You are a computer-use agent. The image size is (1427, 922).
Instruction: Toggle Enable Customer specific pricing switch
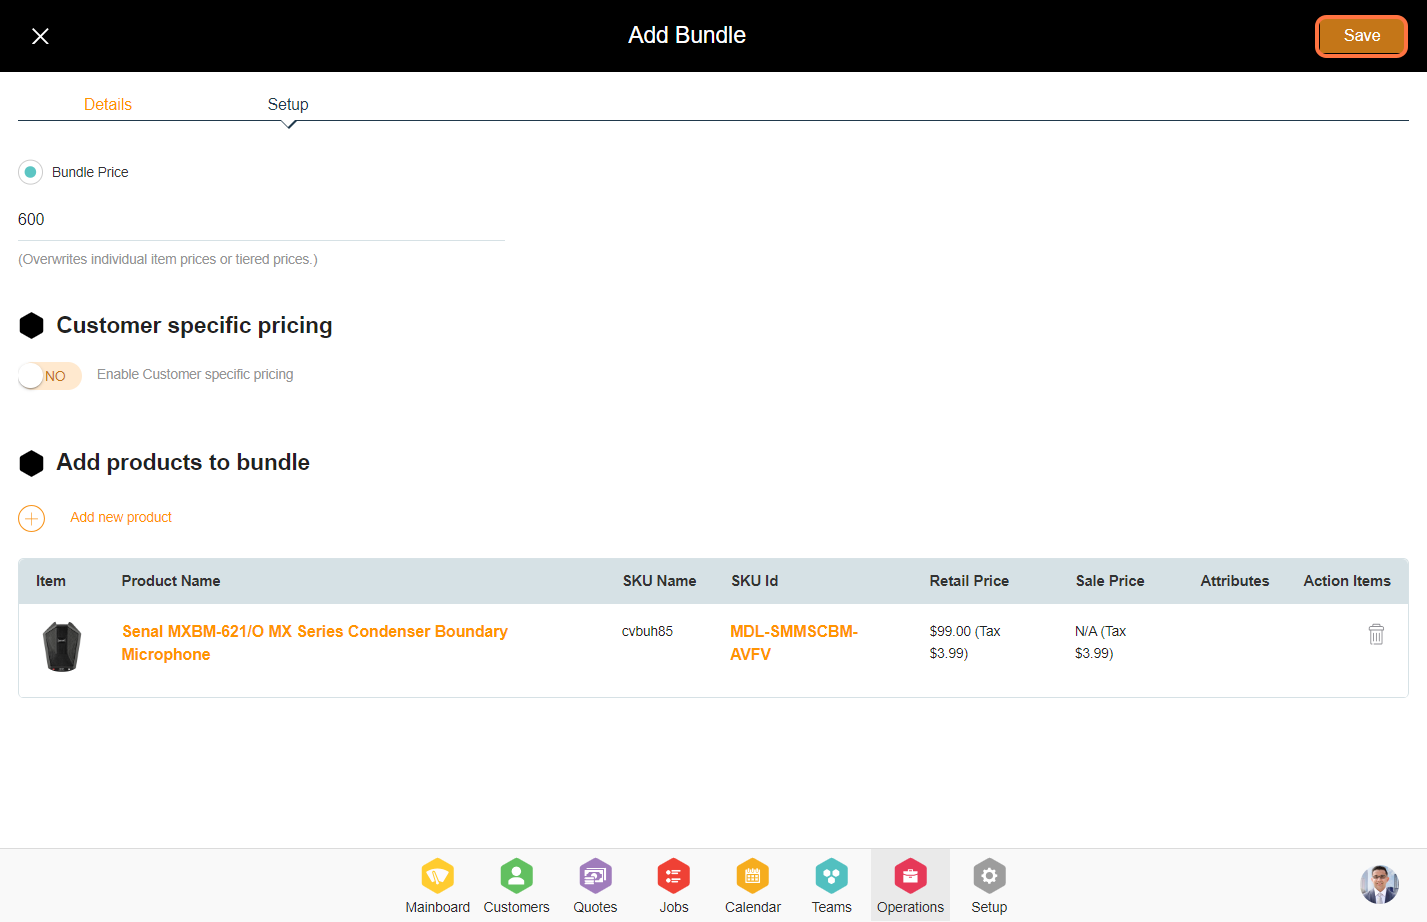pos(50,376)
